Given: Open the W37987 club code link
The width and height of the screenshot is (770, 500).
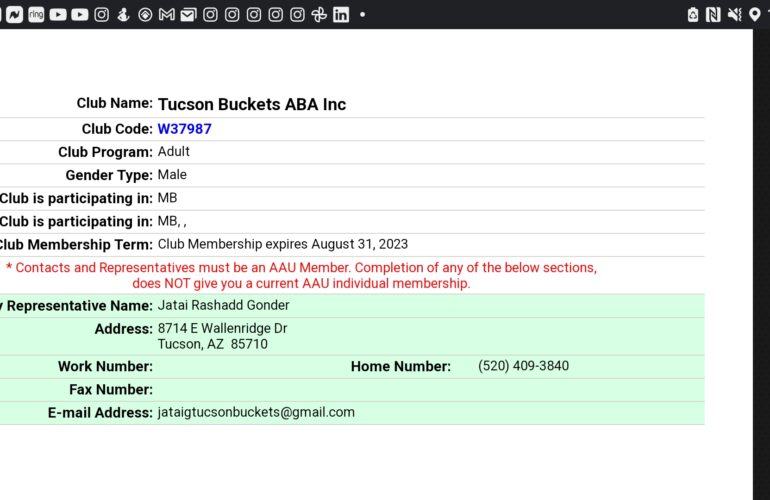Looking at the screenshot, I should pyautogui.click(x=184, y=129).
